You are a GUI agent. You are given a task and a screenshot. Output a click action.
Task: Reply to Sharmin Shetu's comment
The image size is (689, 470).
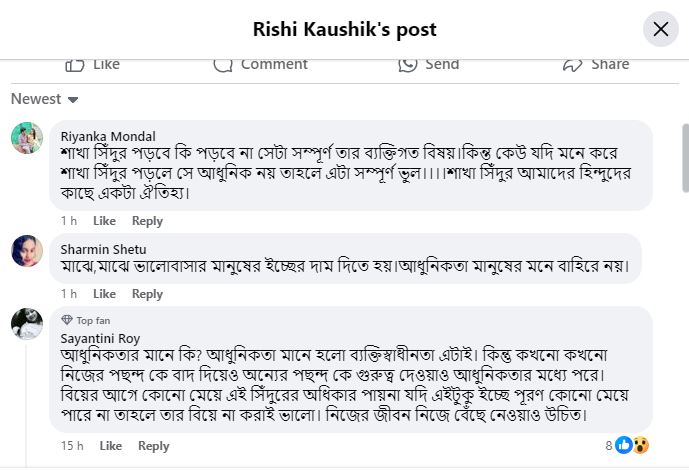pos(147,294)
